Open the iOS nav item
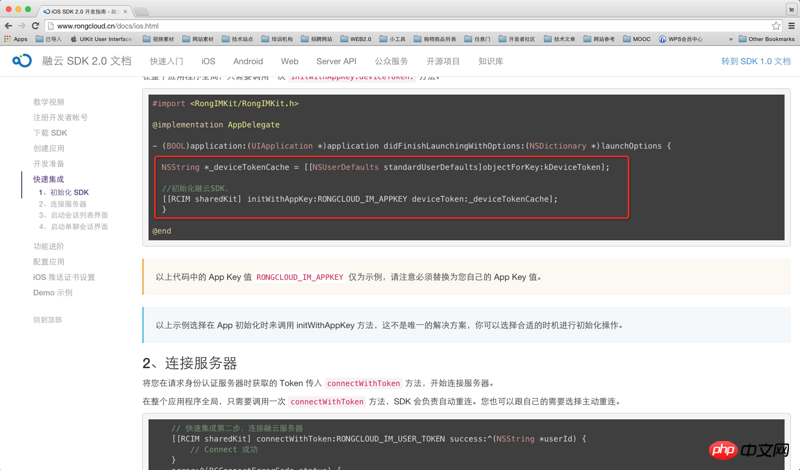Image resolution: width=800 pixels, height=470 pixels. pyautogui.click(x=208, y=61)
